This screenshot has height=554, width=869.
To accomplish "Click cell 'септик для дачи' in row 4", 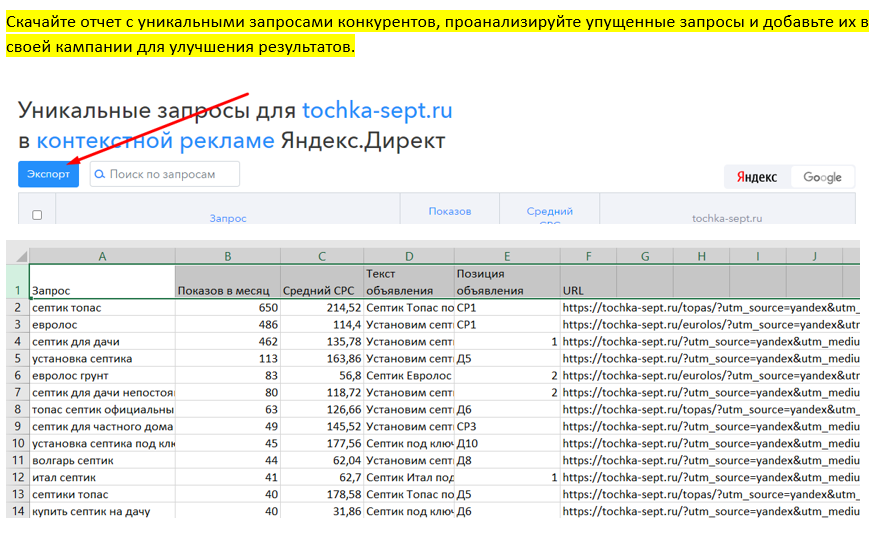I will point(102,341).
